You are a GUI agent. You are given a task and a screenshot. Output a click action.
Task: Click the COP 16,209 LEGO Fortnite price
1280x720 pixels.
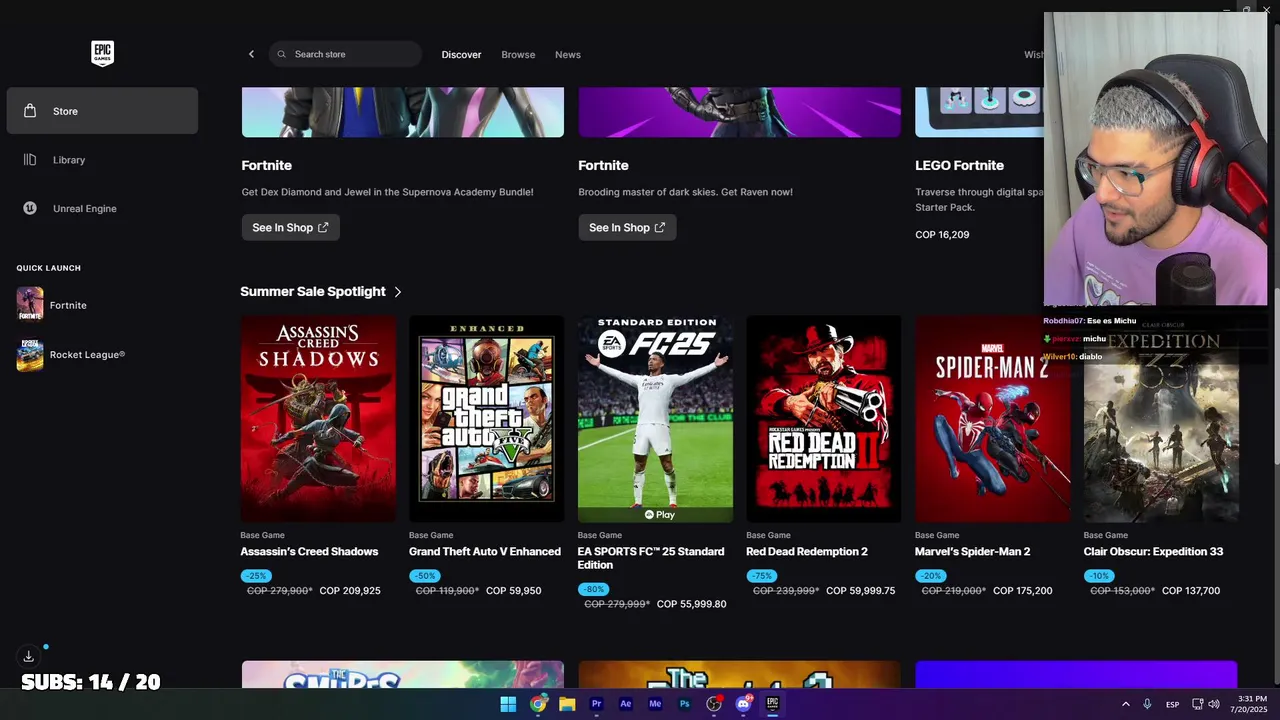pyautogui.click(x=942, y=235)
